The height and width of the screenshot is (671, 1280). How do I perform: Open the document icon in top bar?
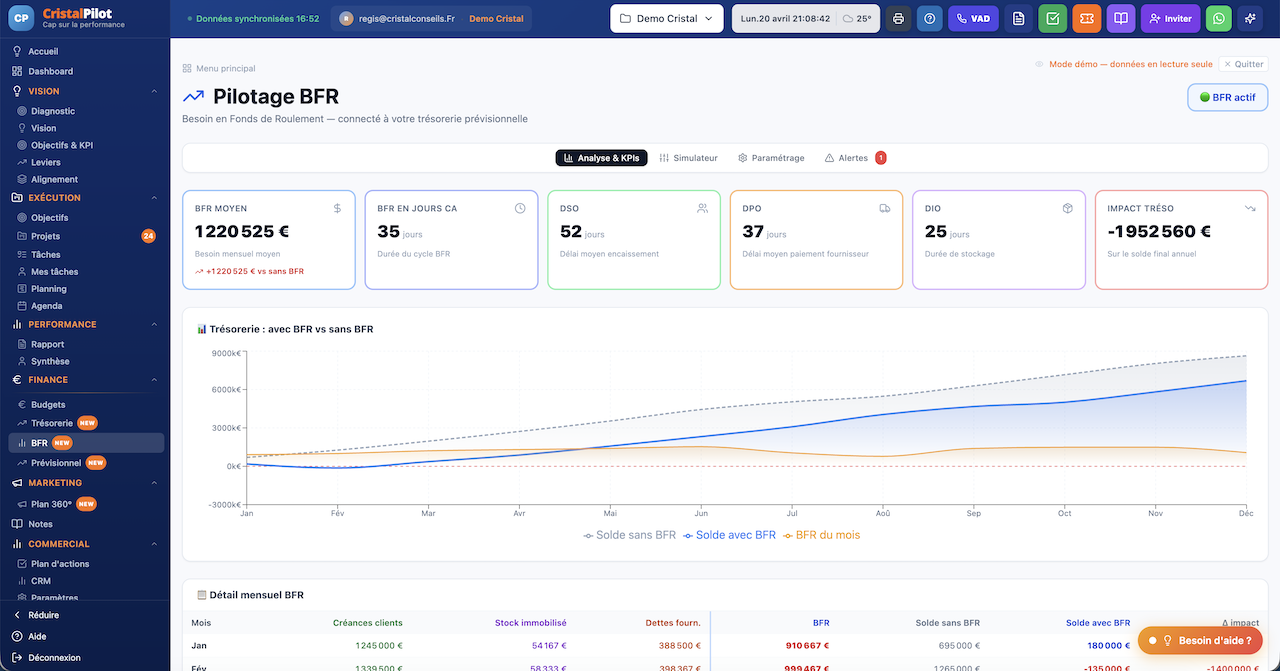tap(1018, 18)
